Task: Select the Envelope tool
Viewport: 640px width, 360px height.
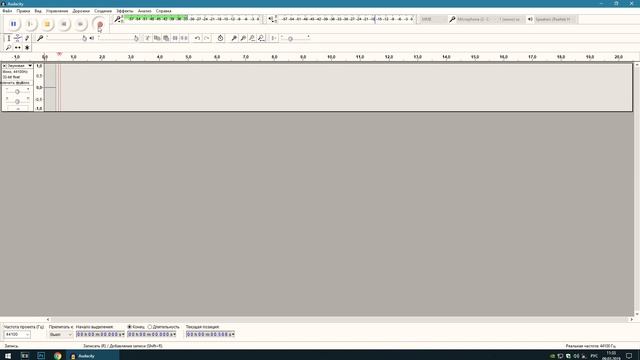Action: pyautogui.click(x=18, y=38)
